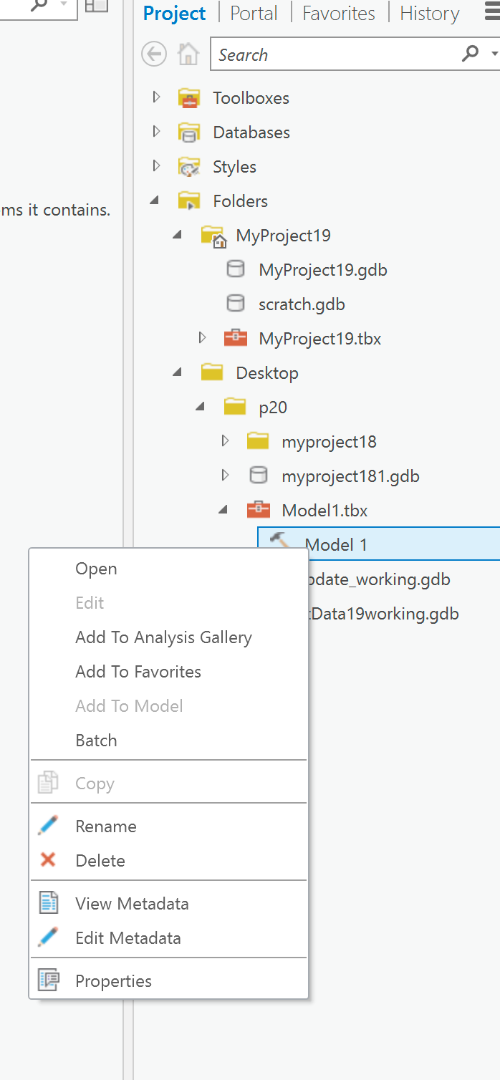The width and height of the screenshot is (500, 1080).
Task: Switch to the Portal tab
Action: point(254,13)
